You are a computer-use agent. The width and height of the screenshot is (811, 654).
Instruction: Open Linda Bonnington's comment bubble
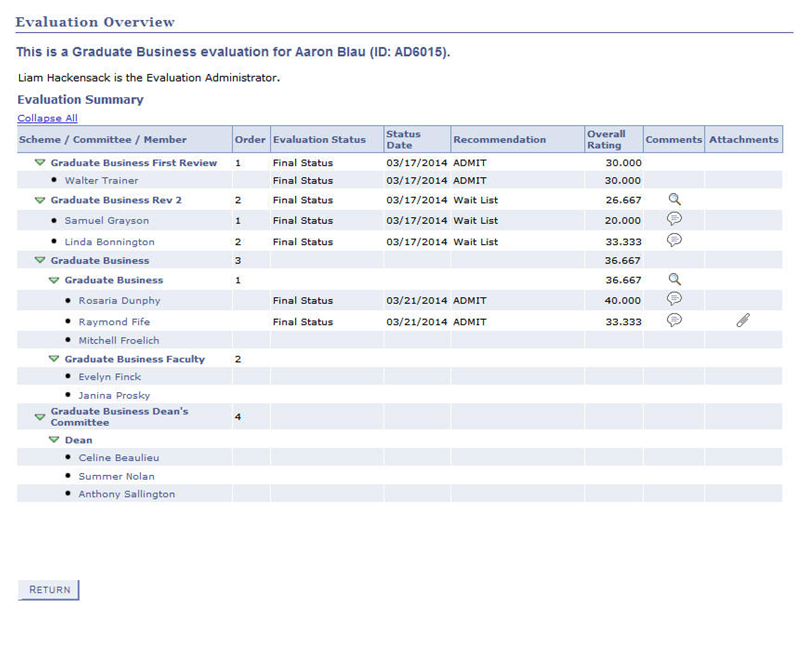tap(675, 240)
